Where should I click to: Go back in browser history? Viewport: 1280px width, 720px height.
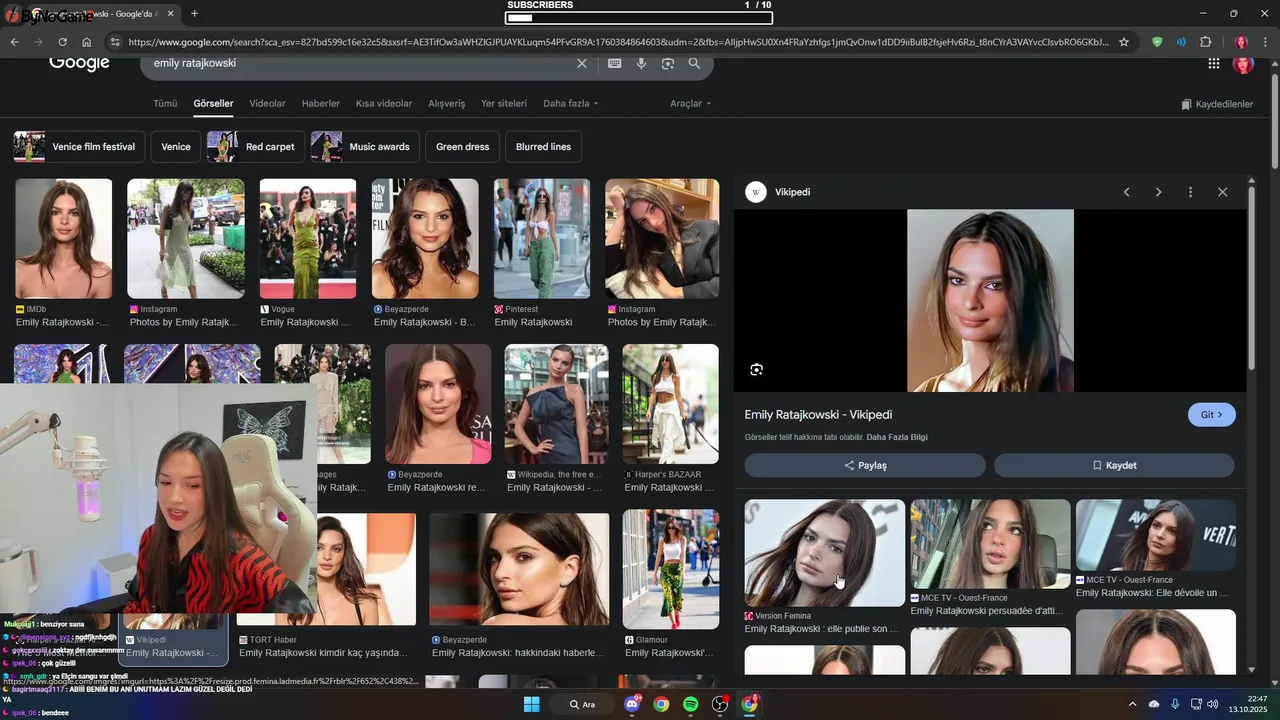tap(14, 42)
